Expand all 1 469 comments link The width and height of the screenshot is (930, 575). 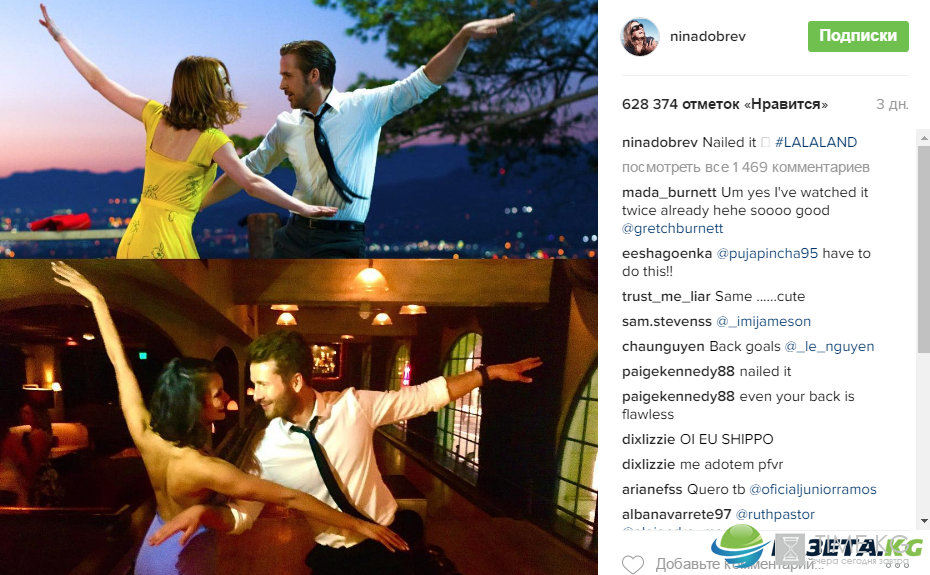tap(746, 167)
